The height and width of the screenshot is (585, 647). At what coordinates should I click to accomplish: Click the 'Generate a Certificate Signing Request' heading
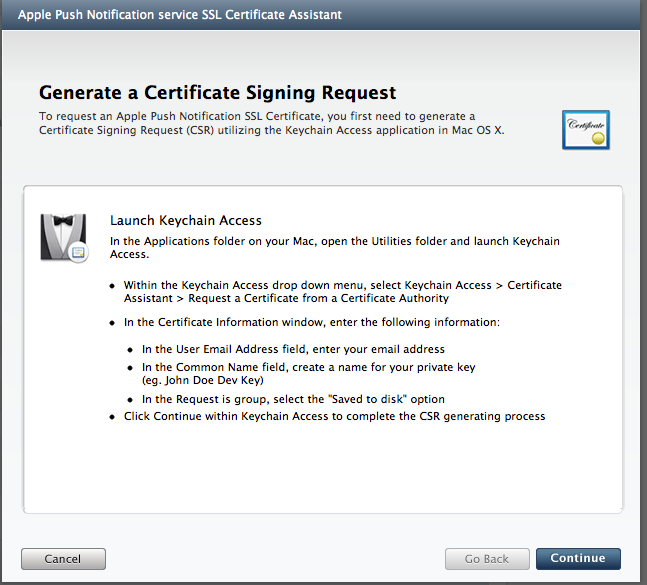point(217,92)
